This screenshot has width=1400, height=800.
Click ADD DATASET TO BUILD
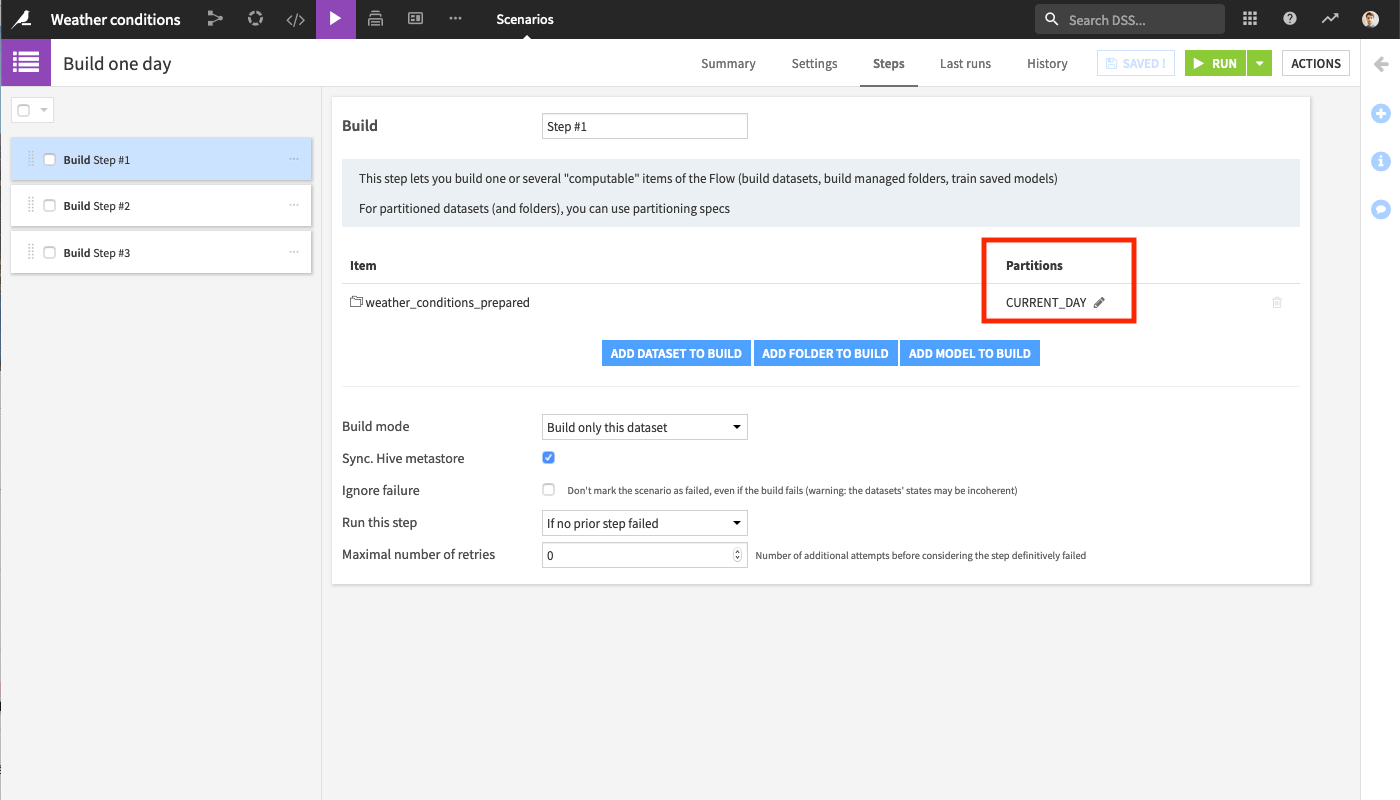coord(676,353)
